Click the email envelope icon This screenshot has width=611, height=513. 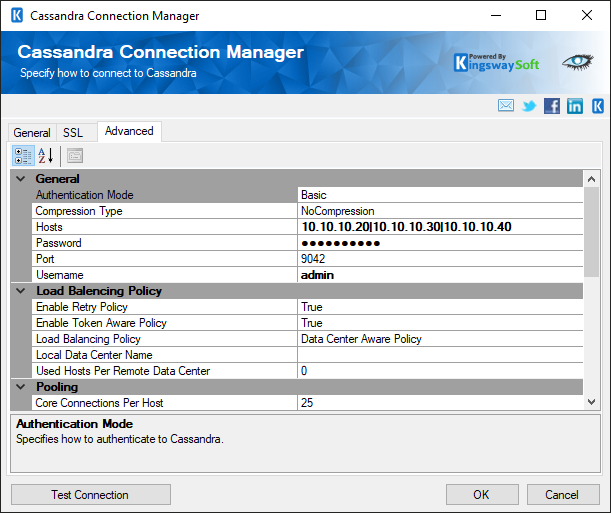[505, 106]
